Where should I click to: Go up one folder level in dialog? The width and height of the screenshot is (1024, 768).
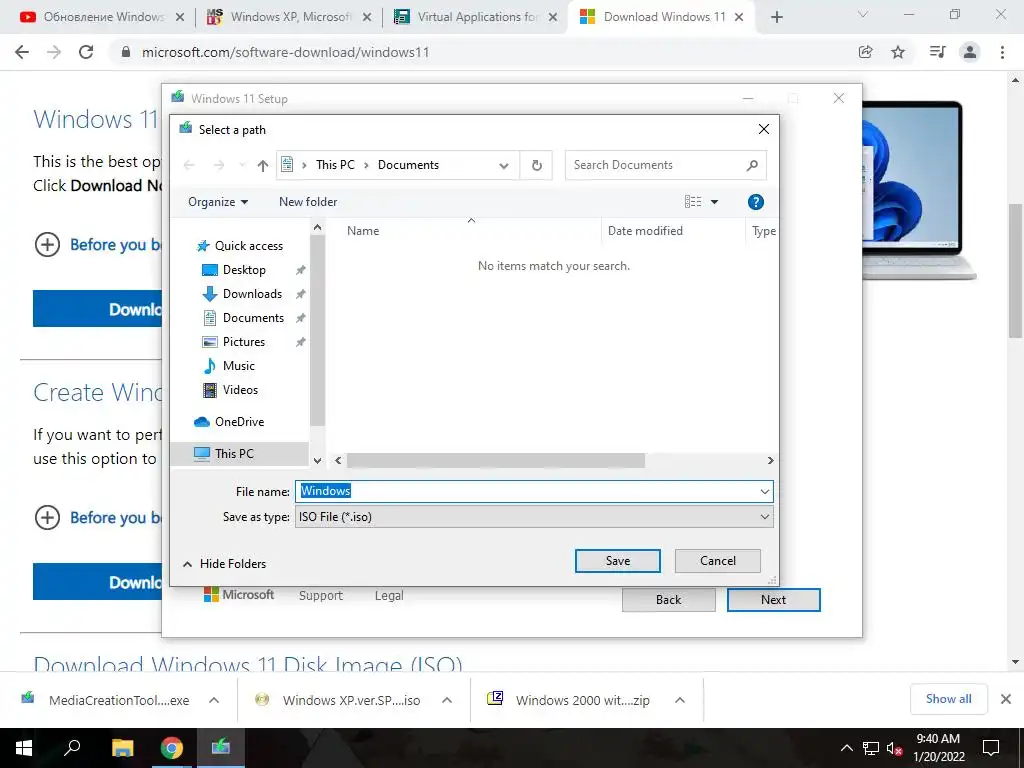[263, 165]
